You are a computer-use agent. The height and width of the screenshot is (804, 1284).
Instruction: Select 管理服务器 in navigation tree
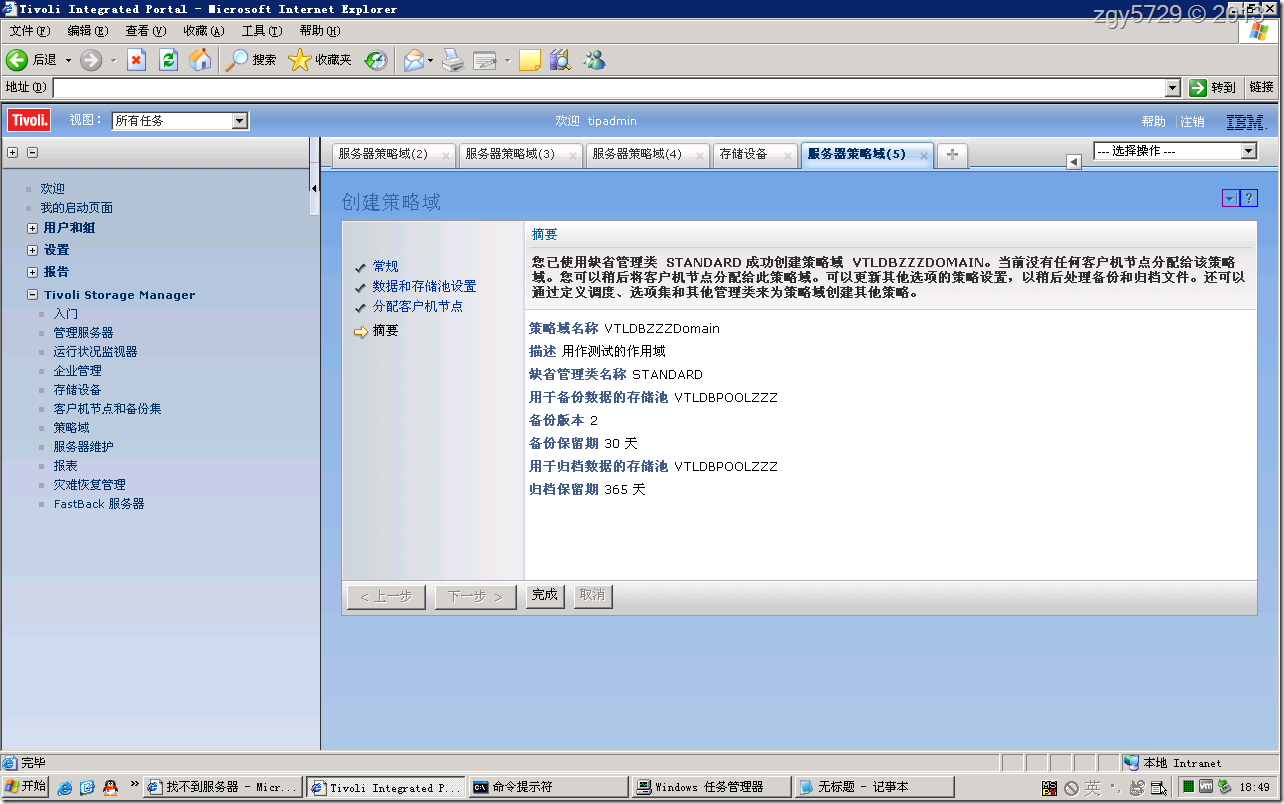point(83,333)
